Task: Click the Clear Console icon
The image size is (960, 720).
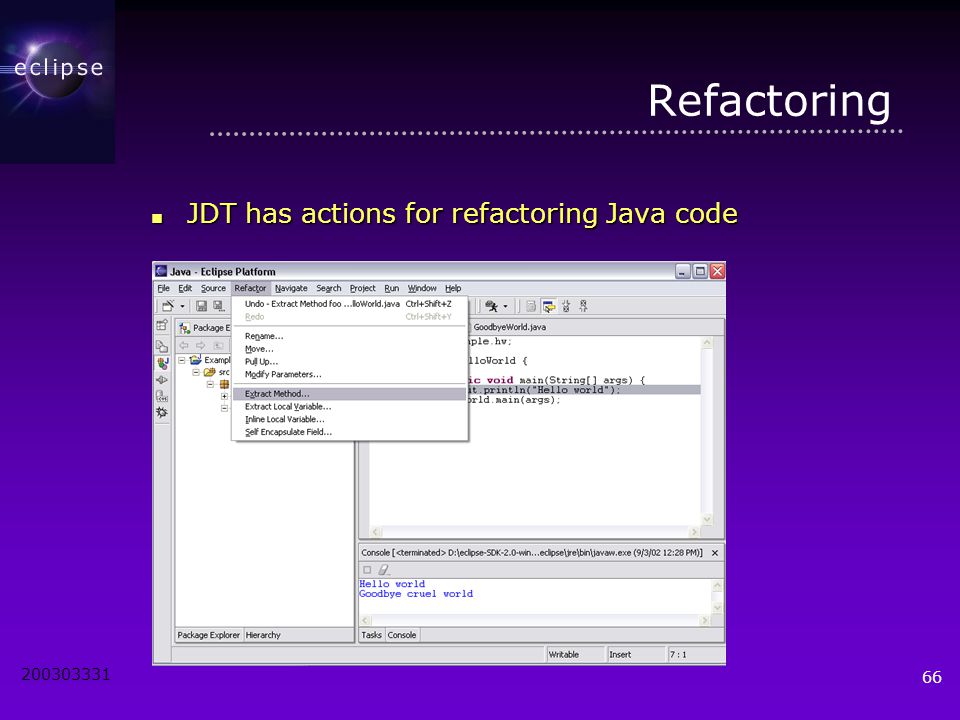Action: pos(383,570)
